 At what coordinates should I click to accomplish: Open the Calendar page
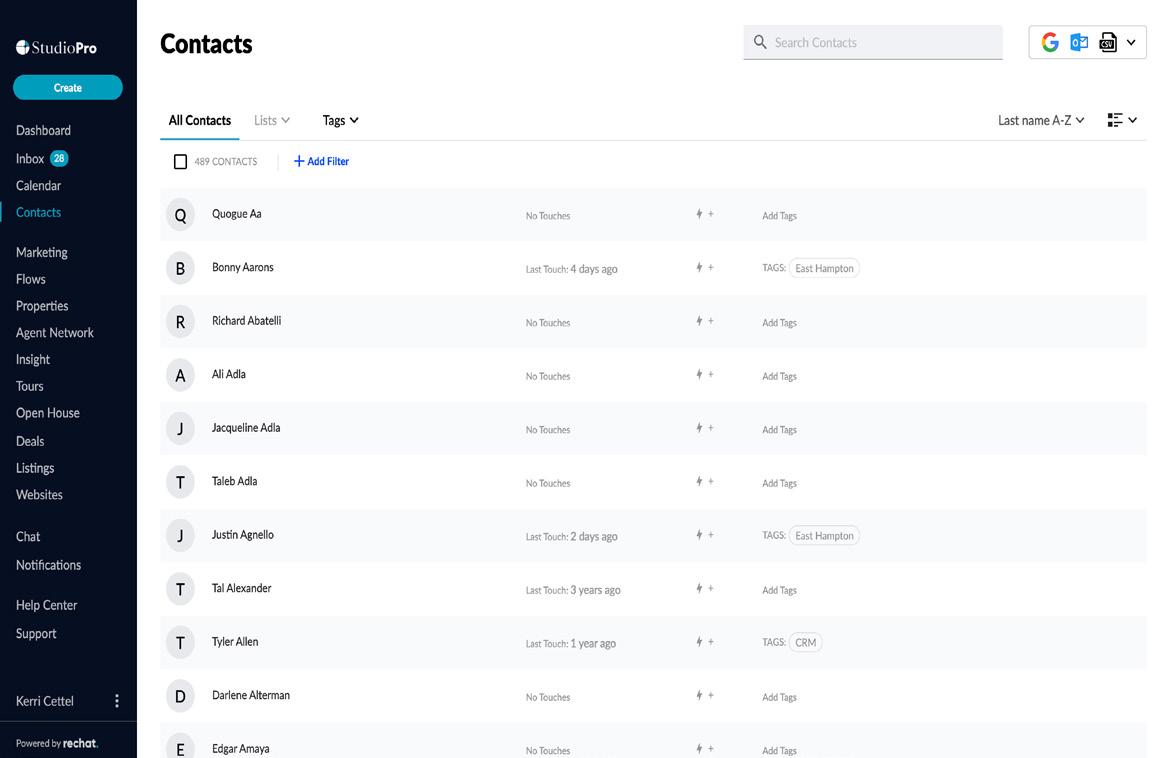(x=39, y=185)
